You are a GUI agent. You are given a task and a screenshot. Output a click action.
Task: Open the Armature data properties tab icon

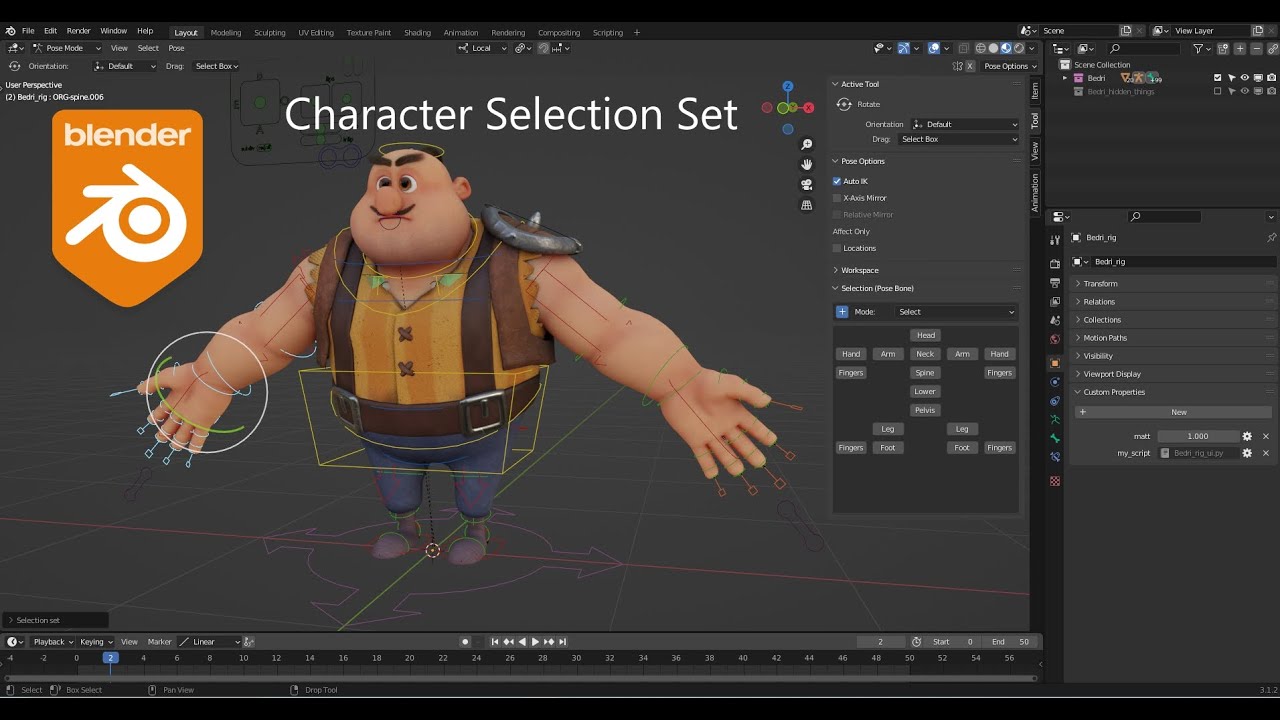(x=1054, y=420)
